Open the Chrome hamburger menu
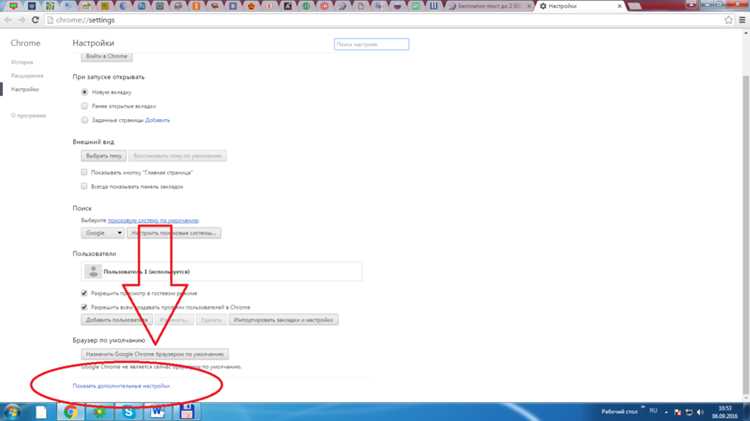This screenshot has height=421, width=750. point(742,20)
